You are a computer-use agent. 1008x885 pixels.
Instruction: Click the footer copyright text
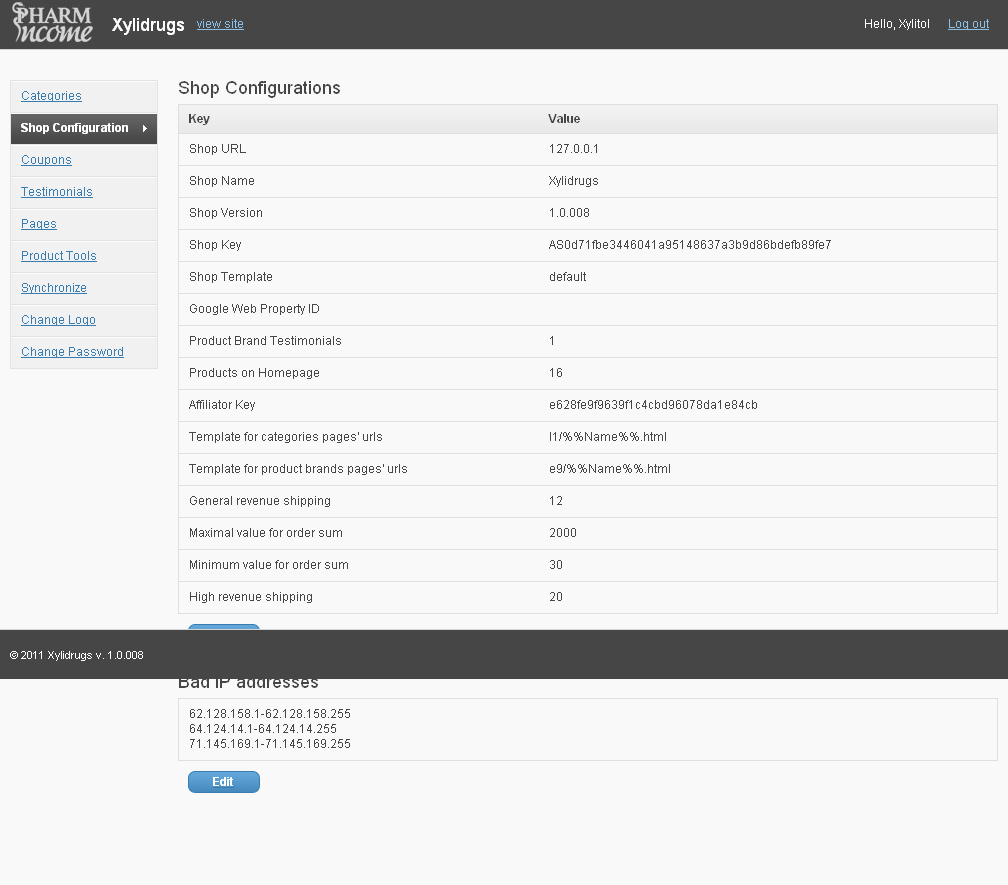point(76,656)
